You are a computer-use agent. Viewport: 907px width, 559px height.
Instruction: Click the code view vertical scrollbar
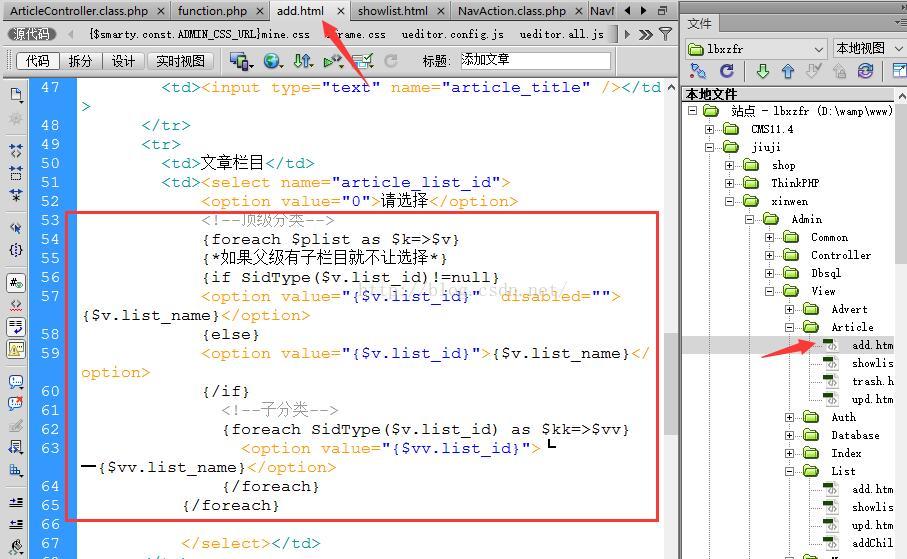pos(670,384)
